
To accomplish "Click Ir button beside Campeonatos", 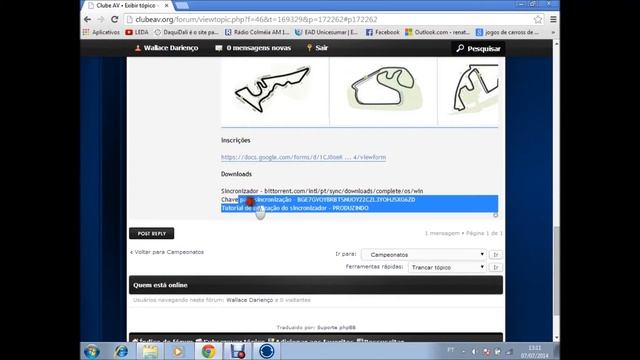I will click(x=496, y=255).
